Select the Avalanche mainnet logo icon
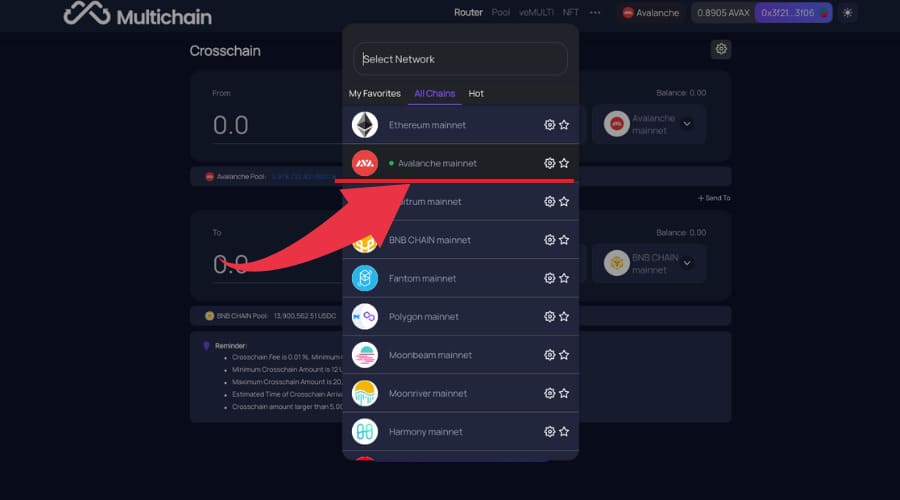The image size is (900, 500). pos(364,163)
